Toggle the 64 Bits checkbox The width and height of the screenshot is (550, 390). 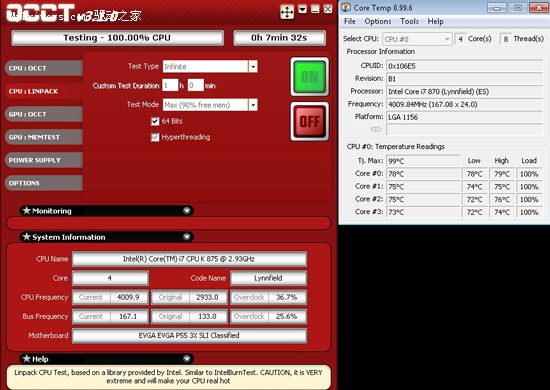point(155,121)
